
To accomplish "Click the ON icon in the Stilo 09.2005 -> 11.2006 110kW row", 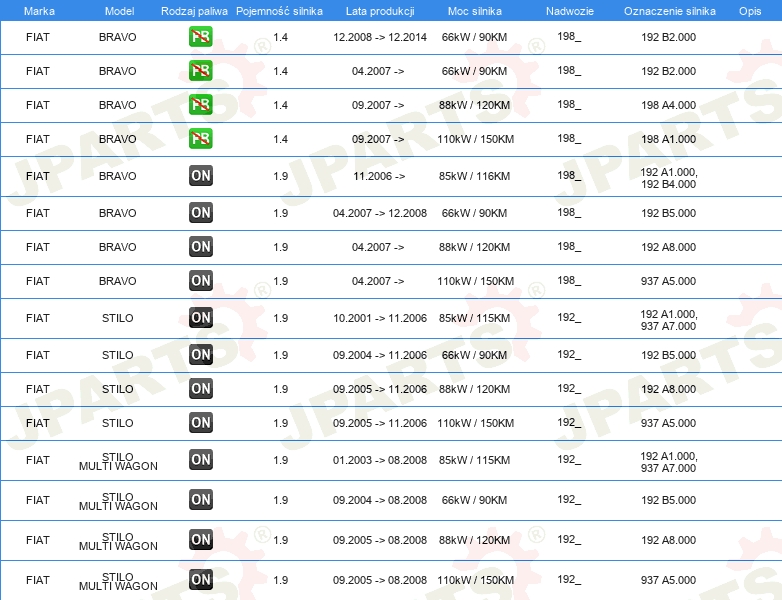I will coord(200,422).
